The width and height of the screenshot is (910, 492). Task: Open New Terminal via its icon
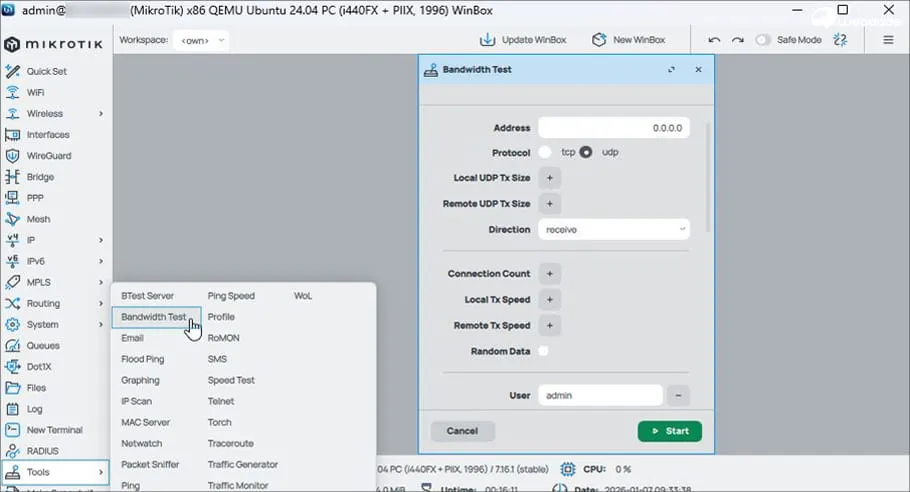[x=13, y=430]
